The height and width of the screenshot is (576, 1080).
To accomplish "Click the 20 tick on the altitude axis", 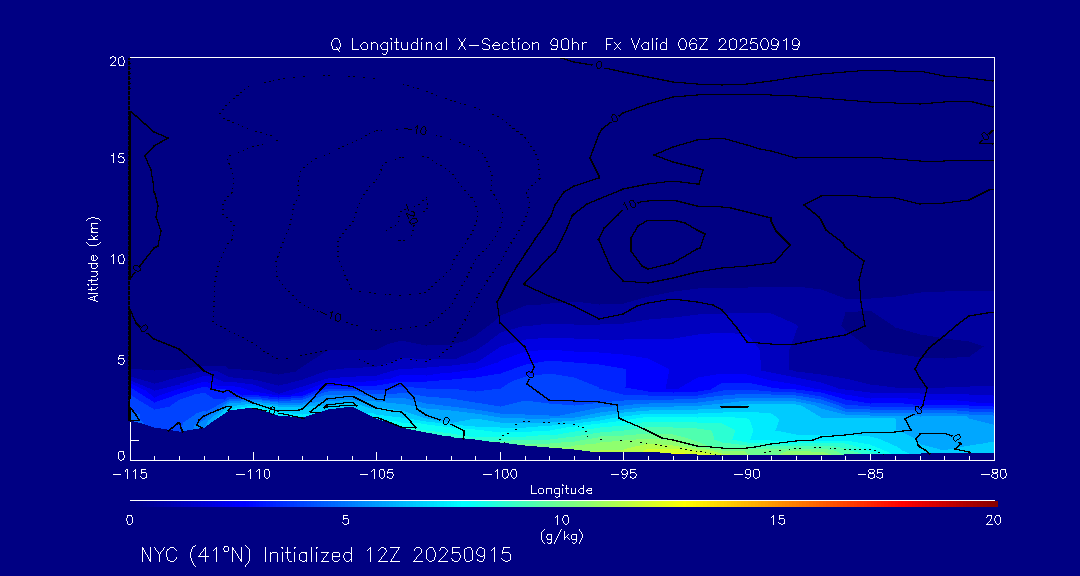I will [116, 61].
